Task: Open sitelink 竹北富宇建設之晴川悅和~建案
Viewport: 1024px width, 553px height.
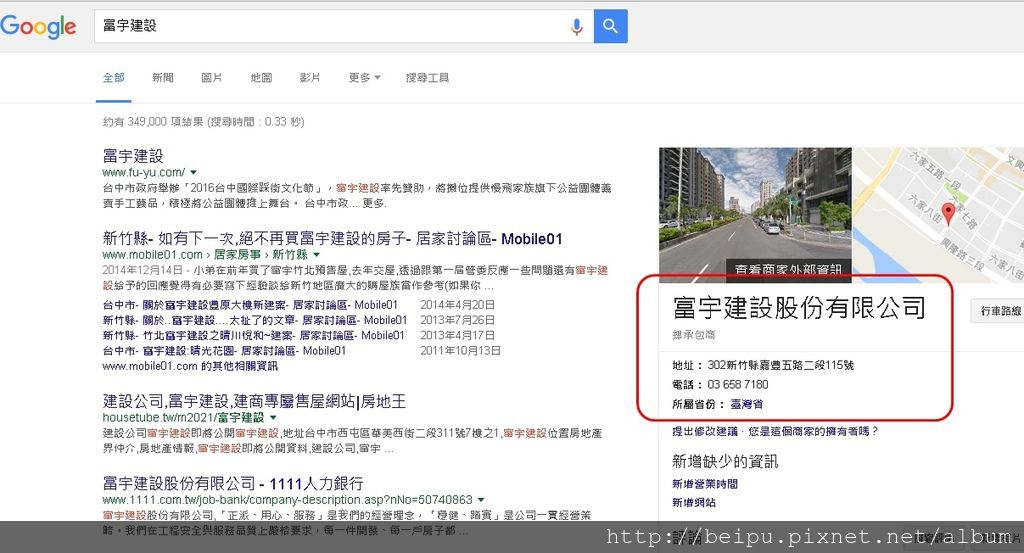Action: click(253, 336)
